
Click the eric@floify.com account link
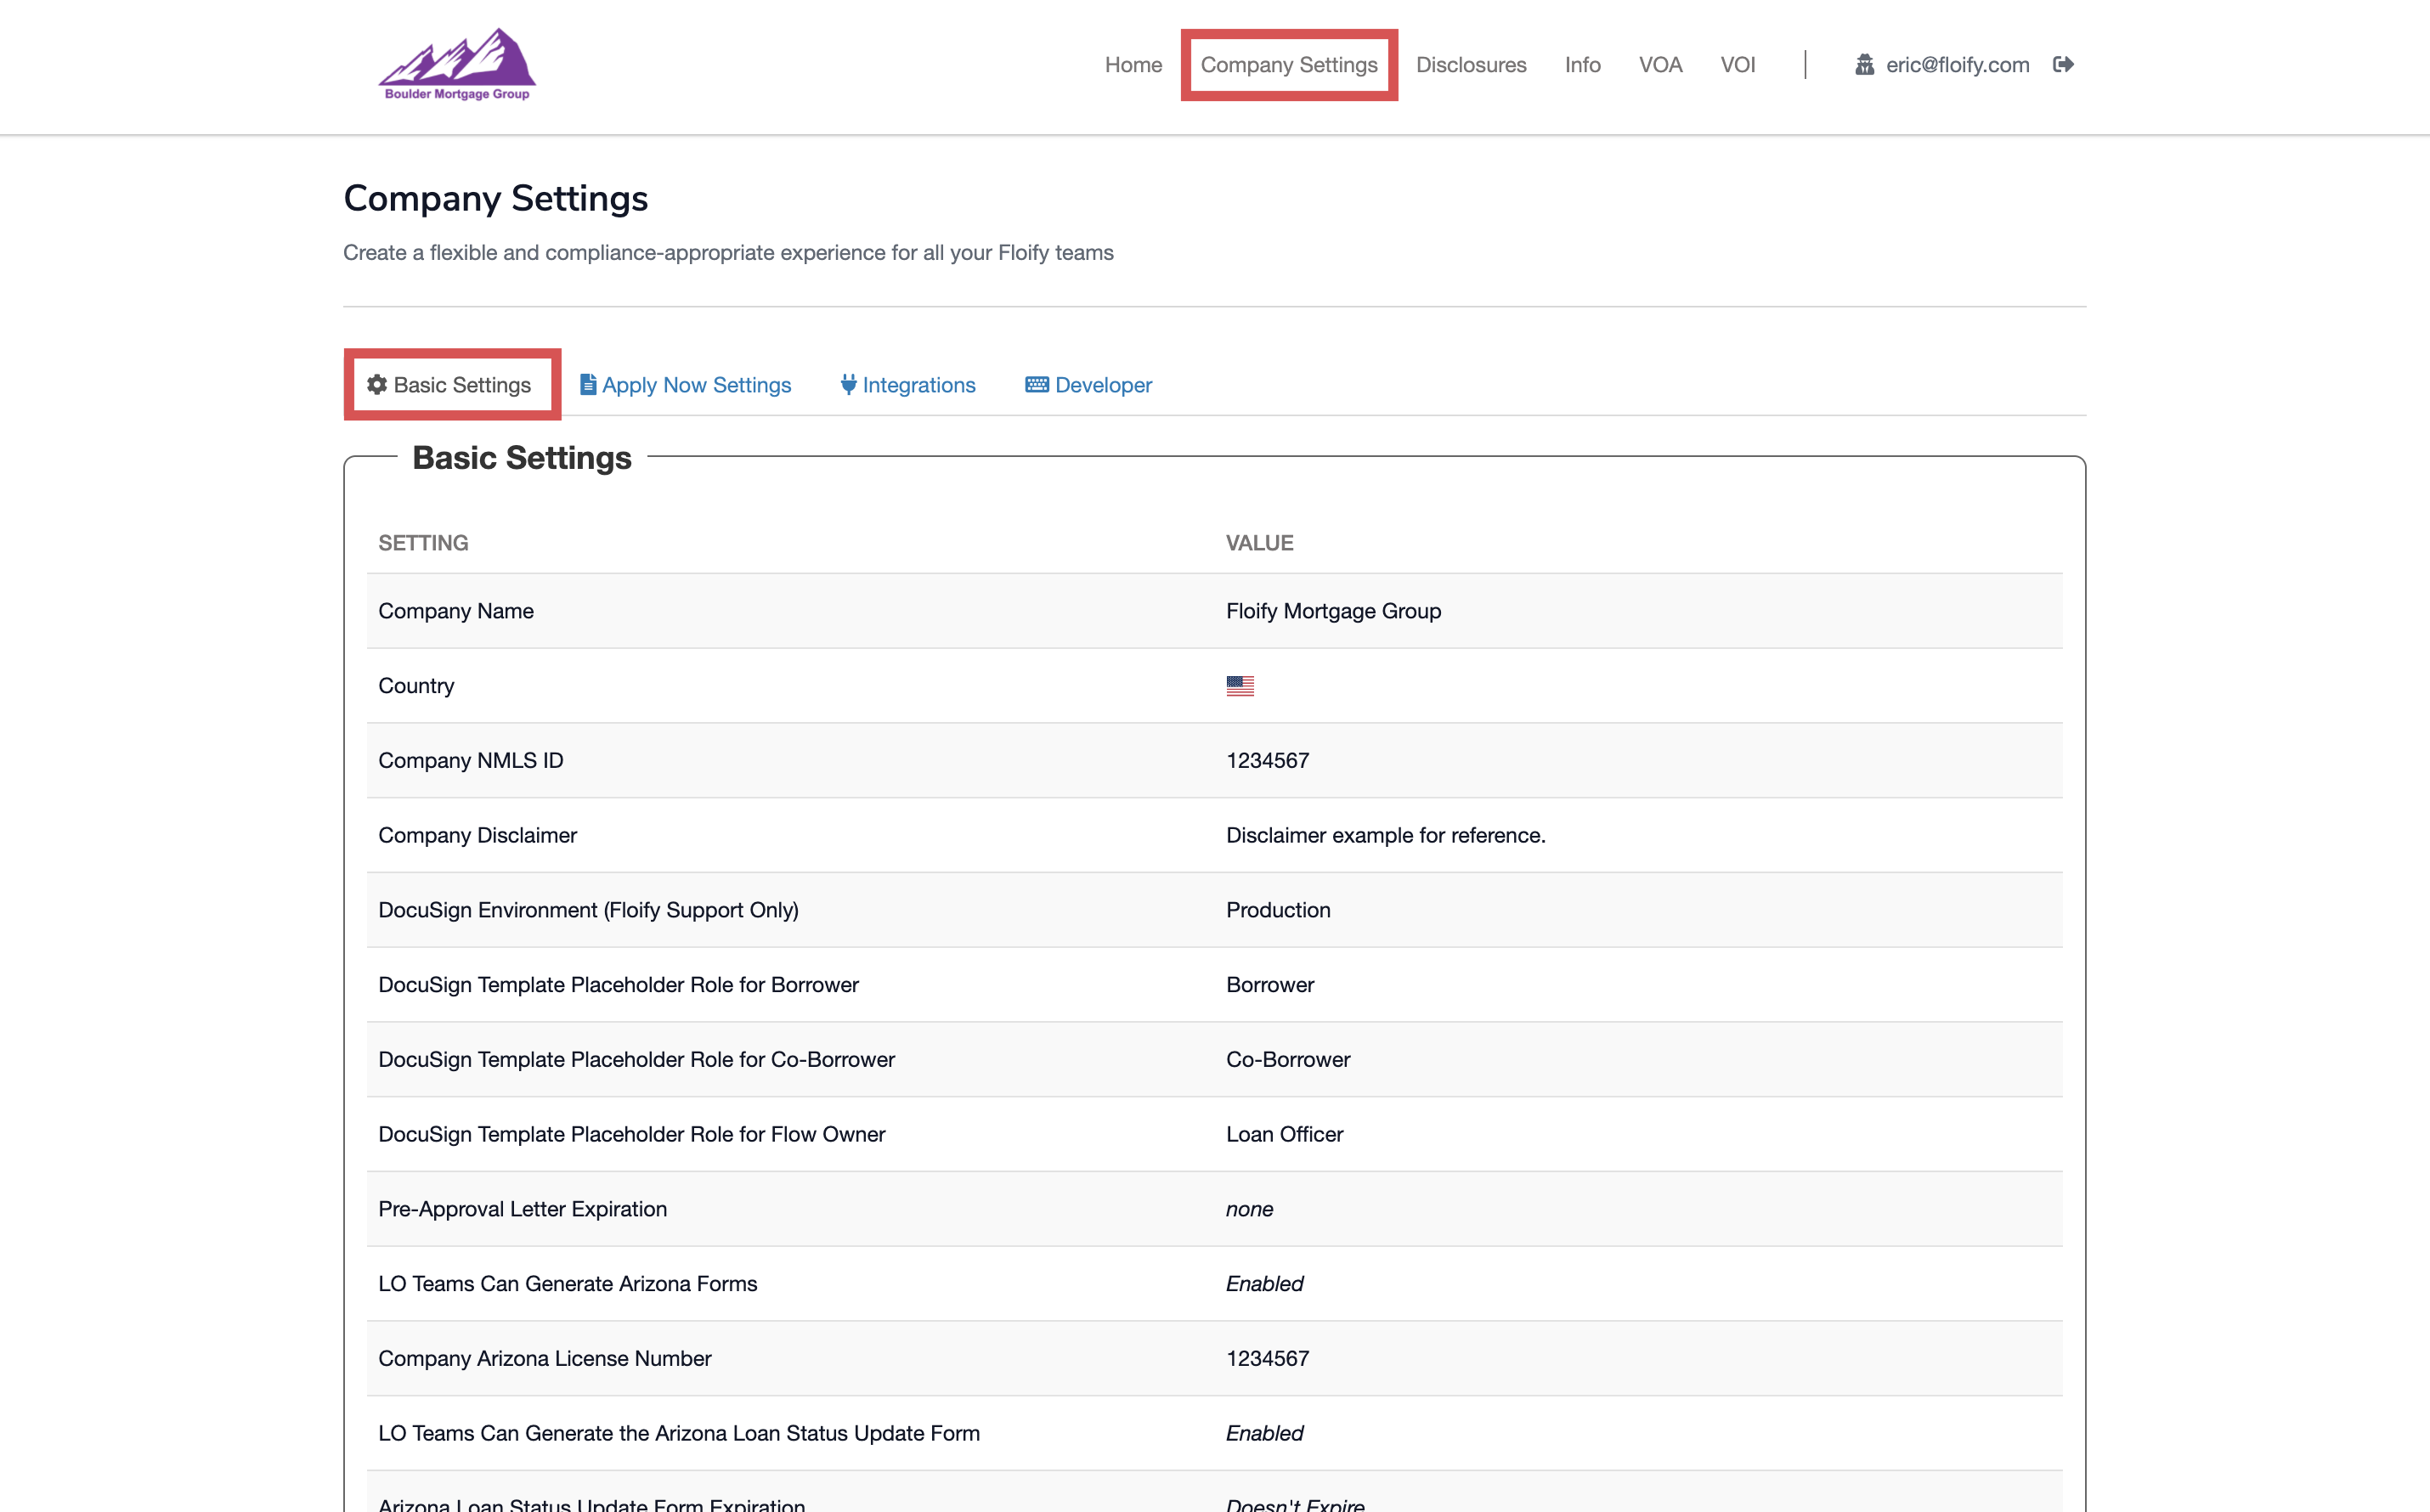[x=1957, y=65]
